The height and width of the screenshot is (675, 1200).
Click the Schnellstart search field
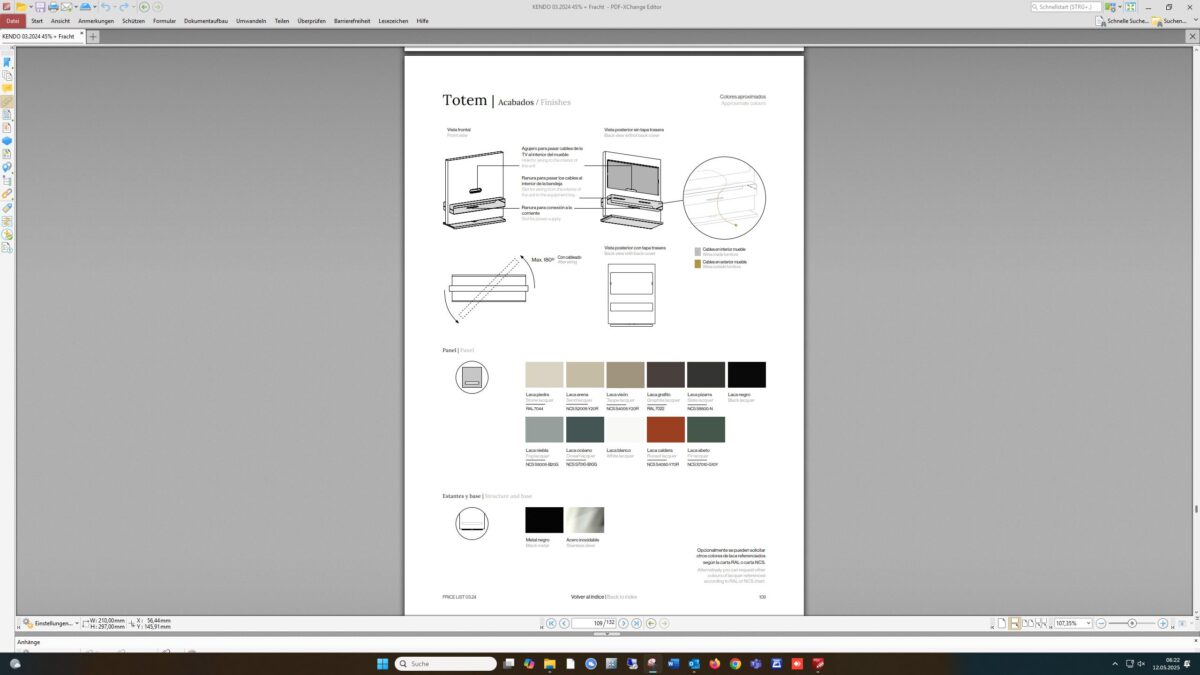tap(1066, 7)
